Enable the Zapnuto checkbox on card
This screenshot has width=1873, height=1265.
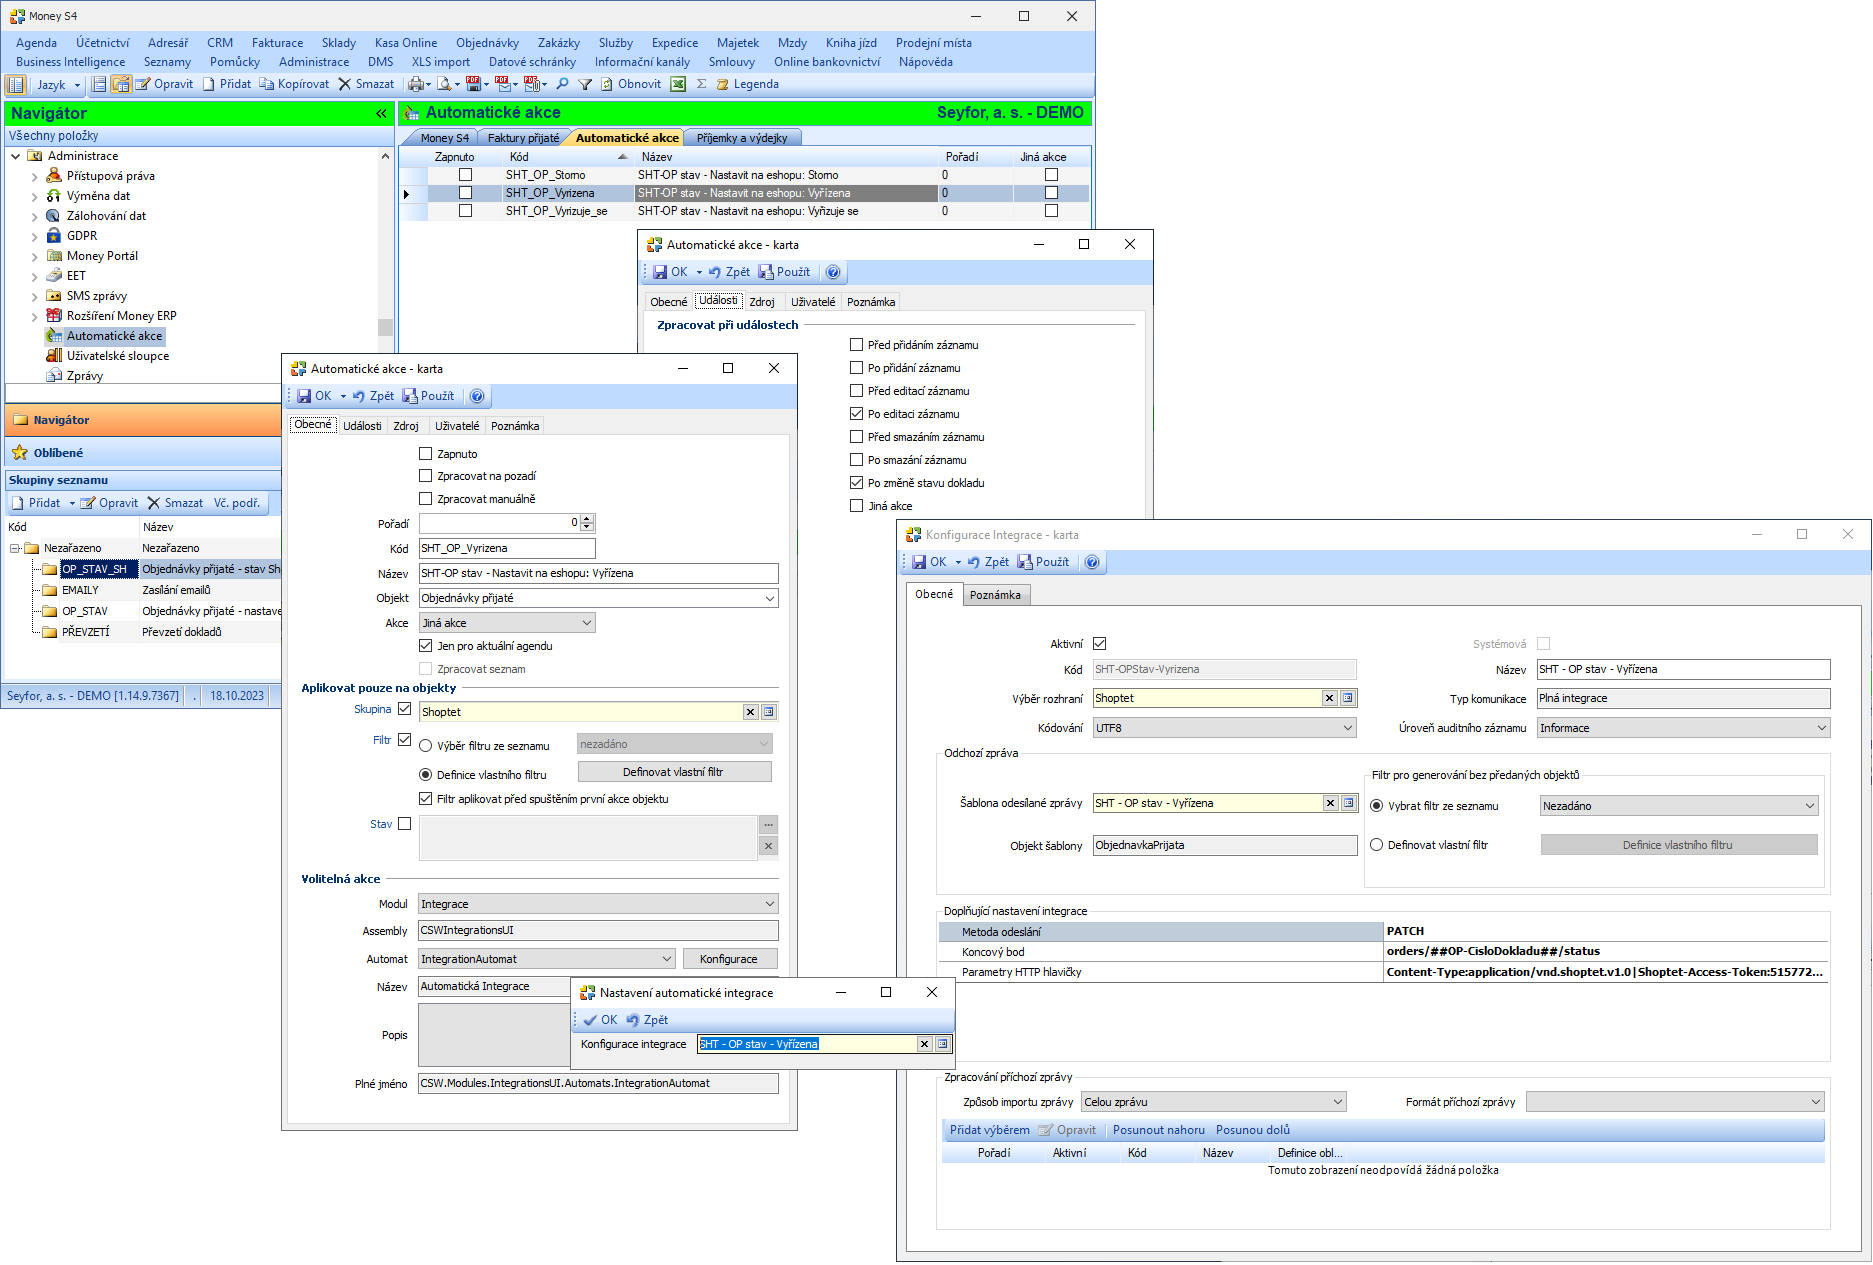tap(426, 454)
